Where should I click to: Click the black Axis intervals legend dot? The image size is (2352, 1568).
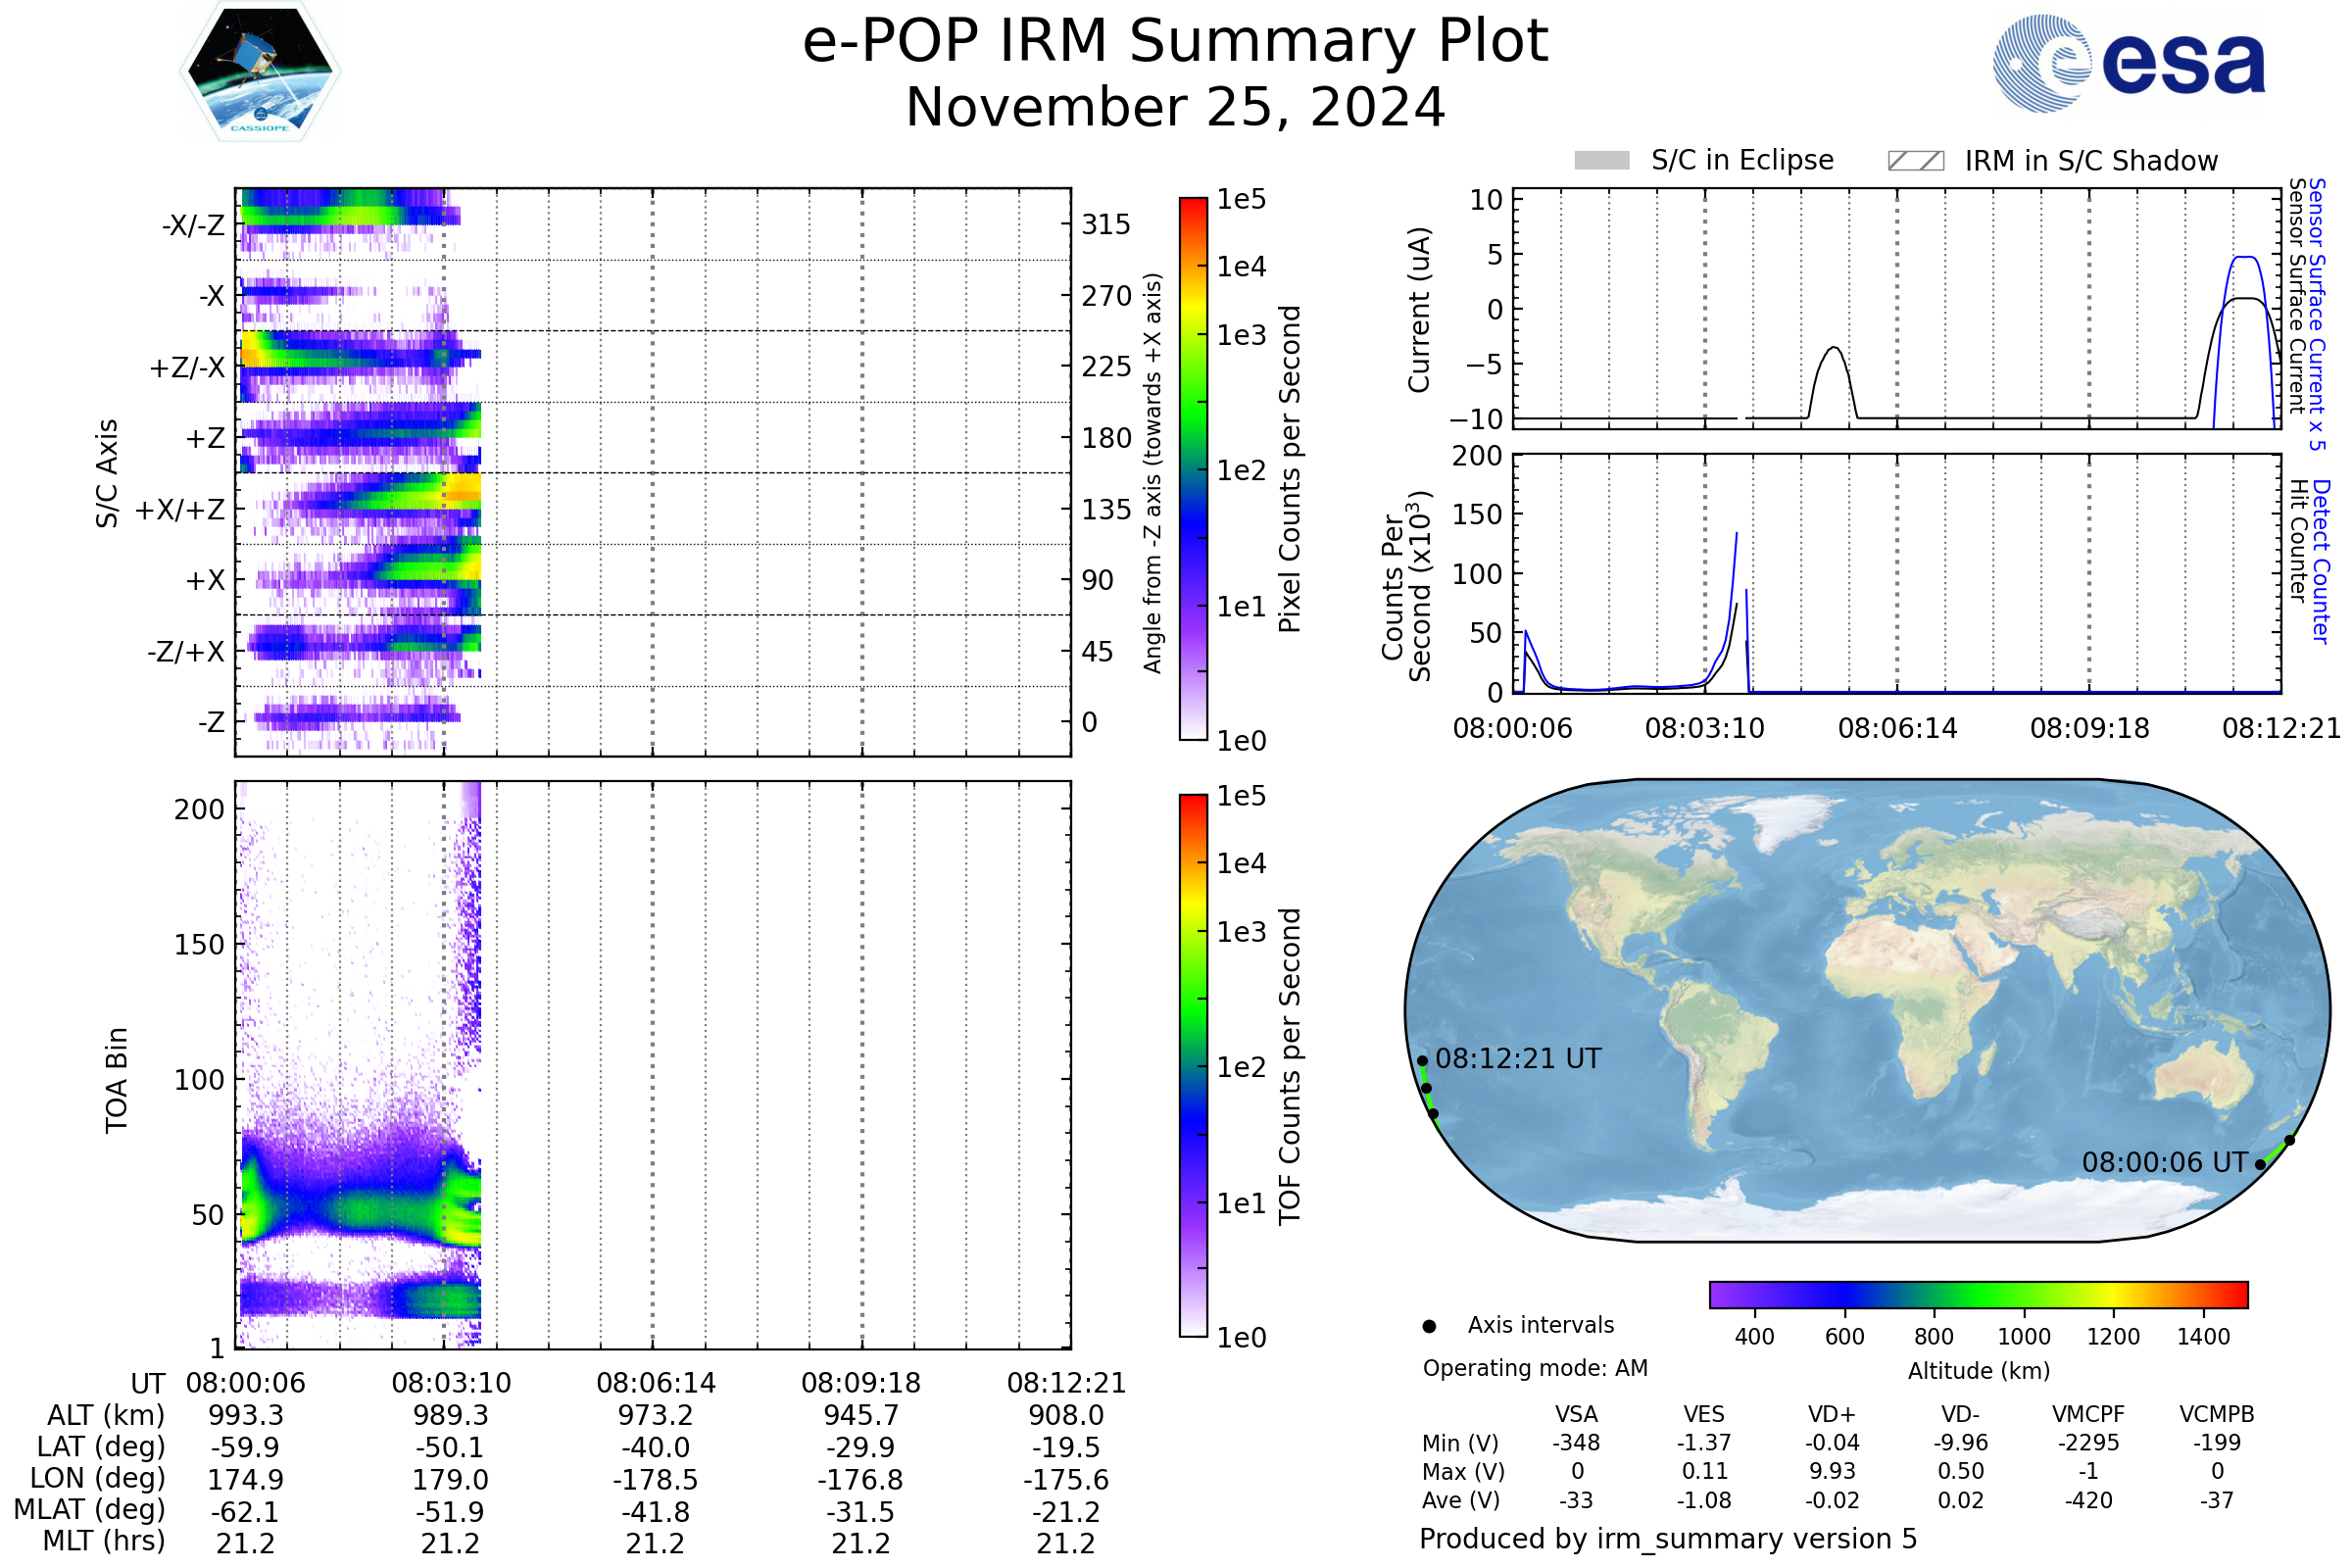click(1429, 1326)
